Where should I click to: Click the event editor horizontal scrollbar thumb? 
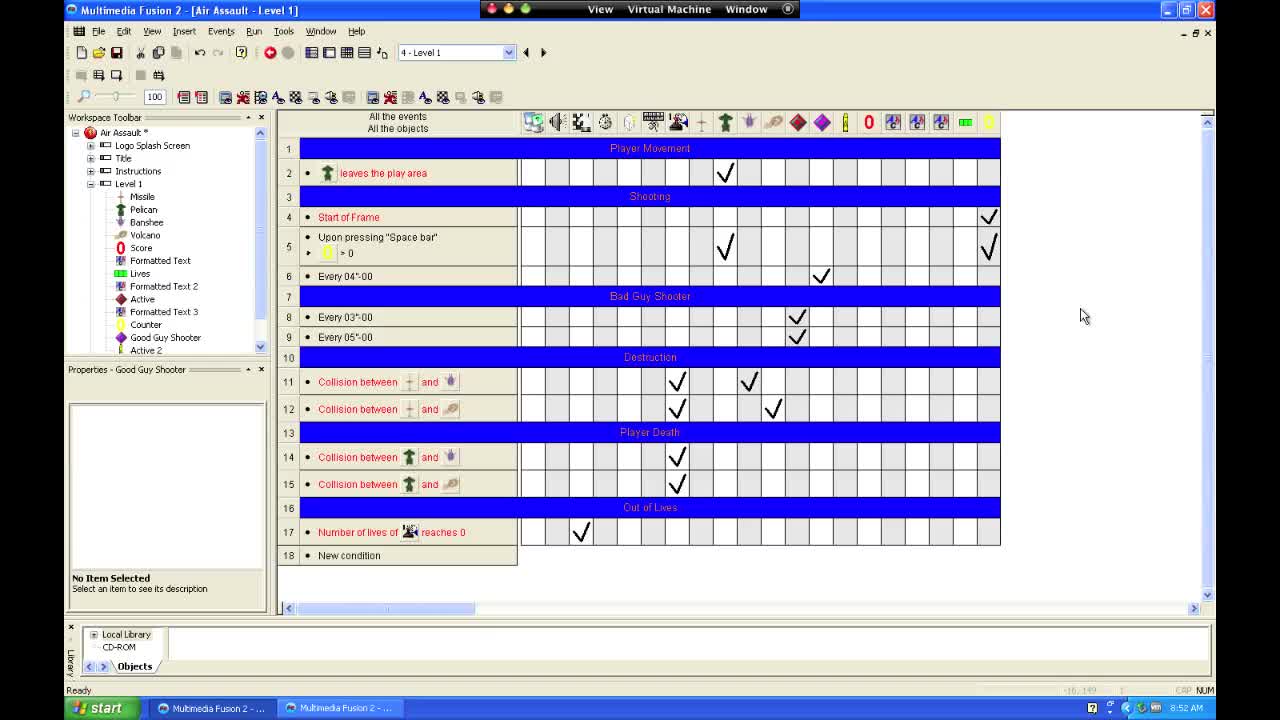click(x=386, y=608)
